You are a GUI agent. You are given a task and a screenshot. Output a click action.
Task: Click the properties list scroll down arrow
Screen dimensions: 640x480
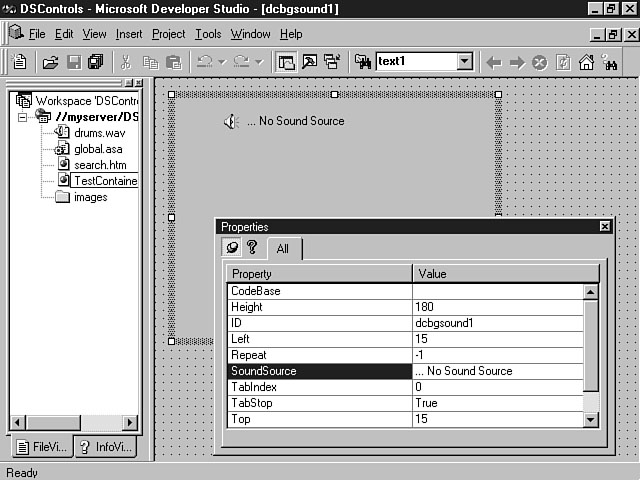[591, 419]
